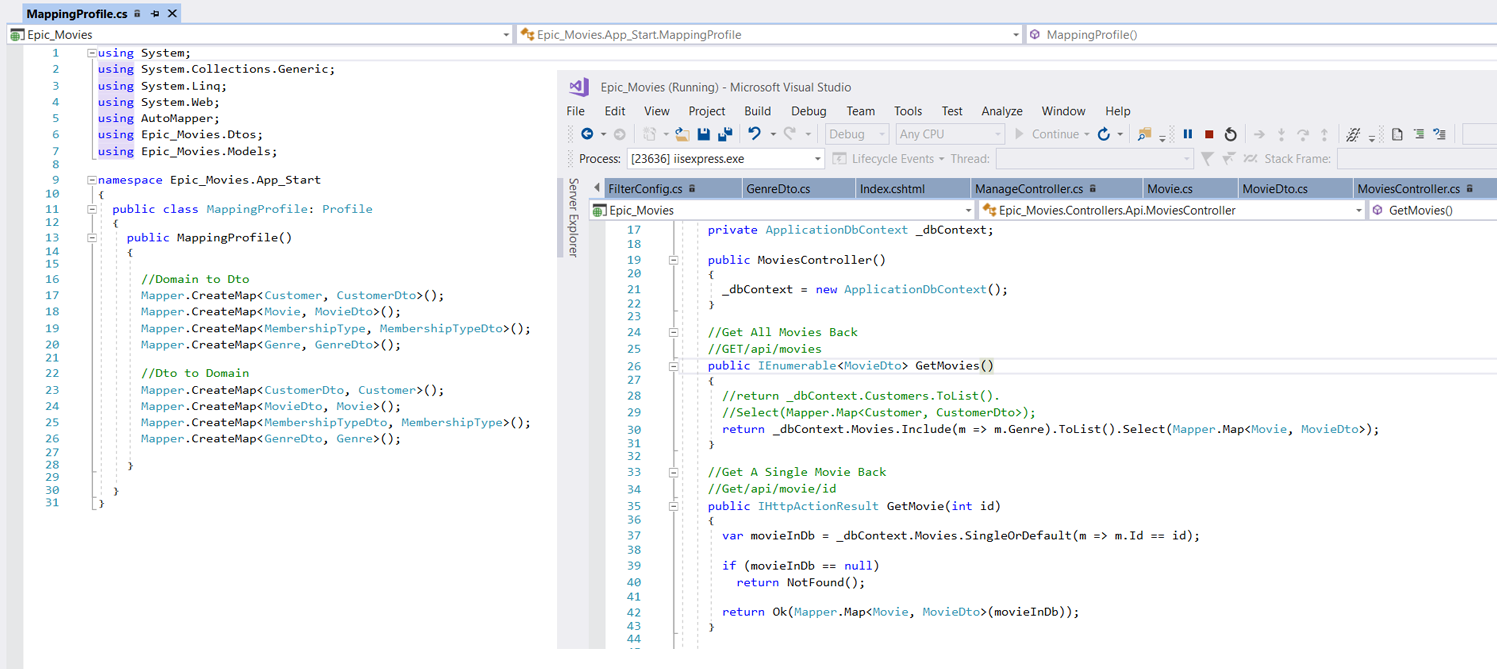Click the tab scroll left arrow
Viewport: 1497px width, 669px height.
tap(597, 188)
